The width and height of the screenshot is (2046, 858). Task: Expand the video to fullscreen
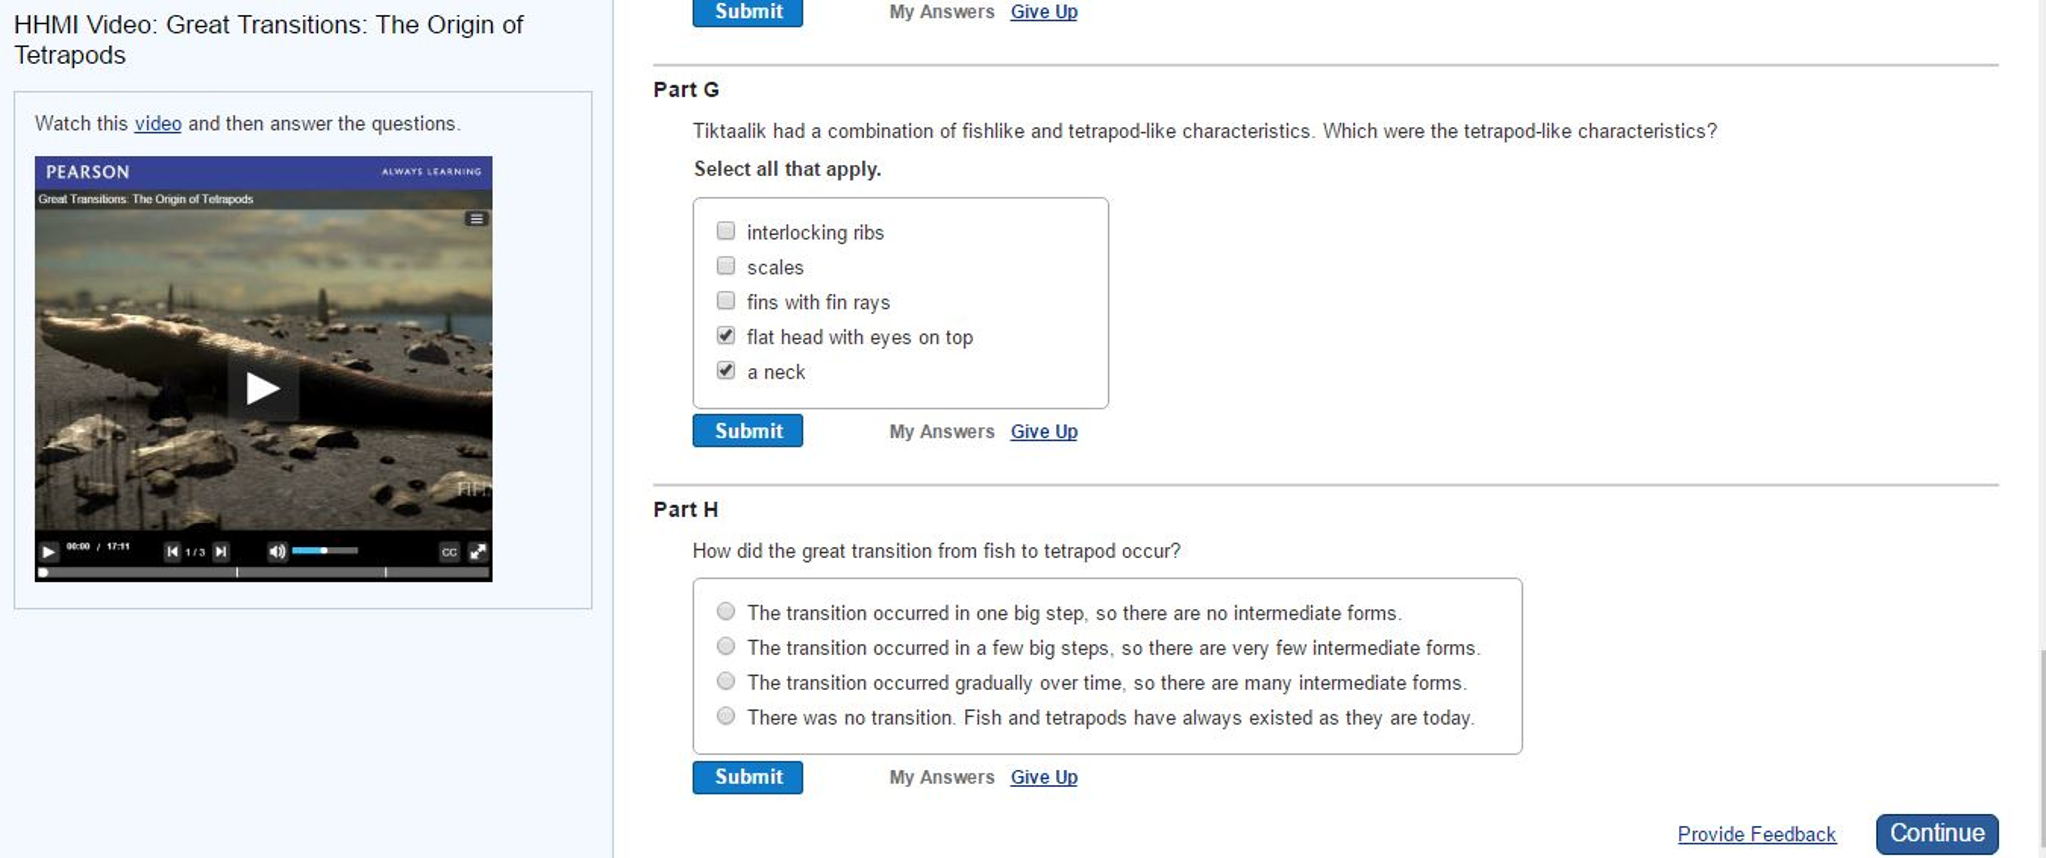click(478, 551)
